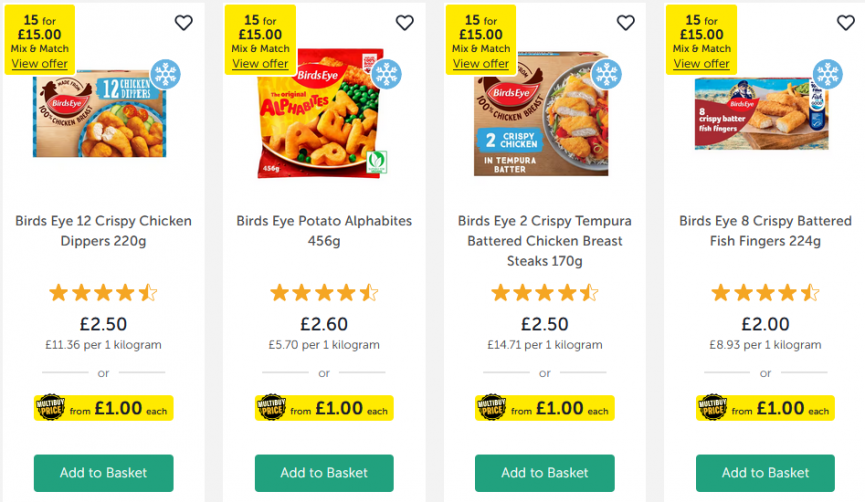Viewport: 865px width, 502px height.
Task: Click the heart icon on Battered Fish Fingers
Action: [x=846, y=23]
